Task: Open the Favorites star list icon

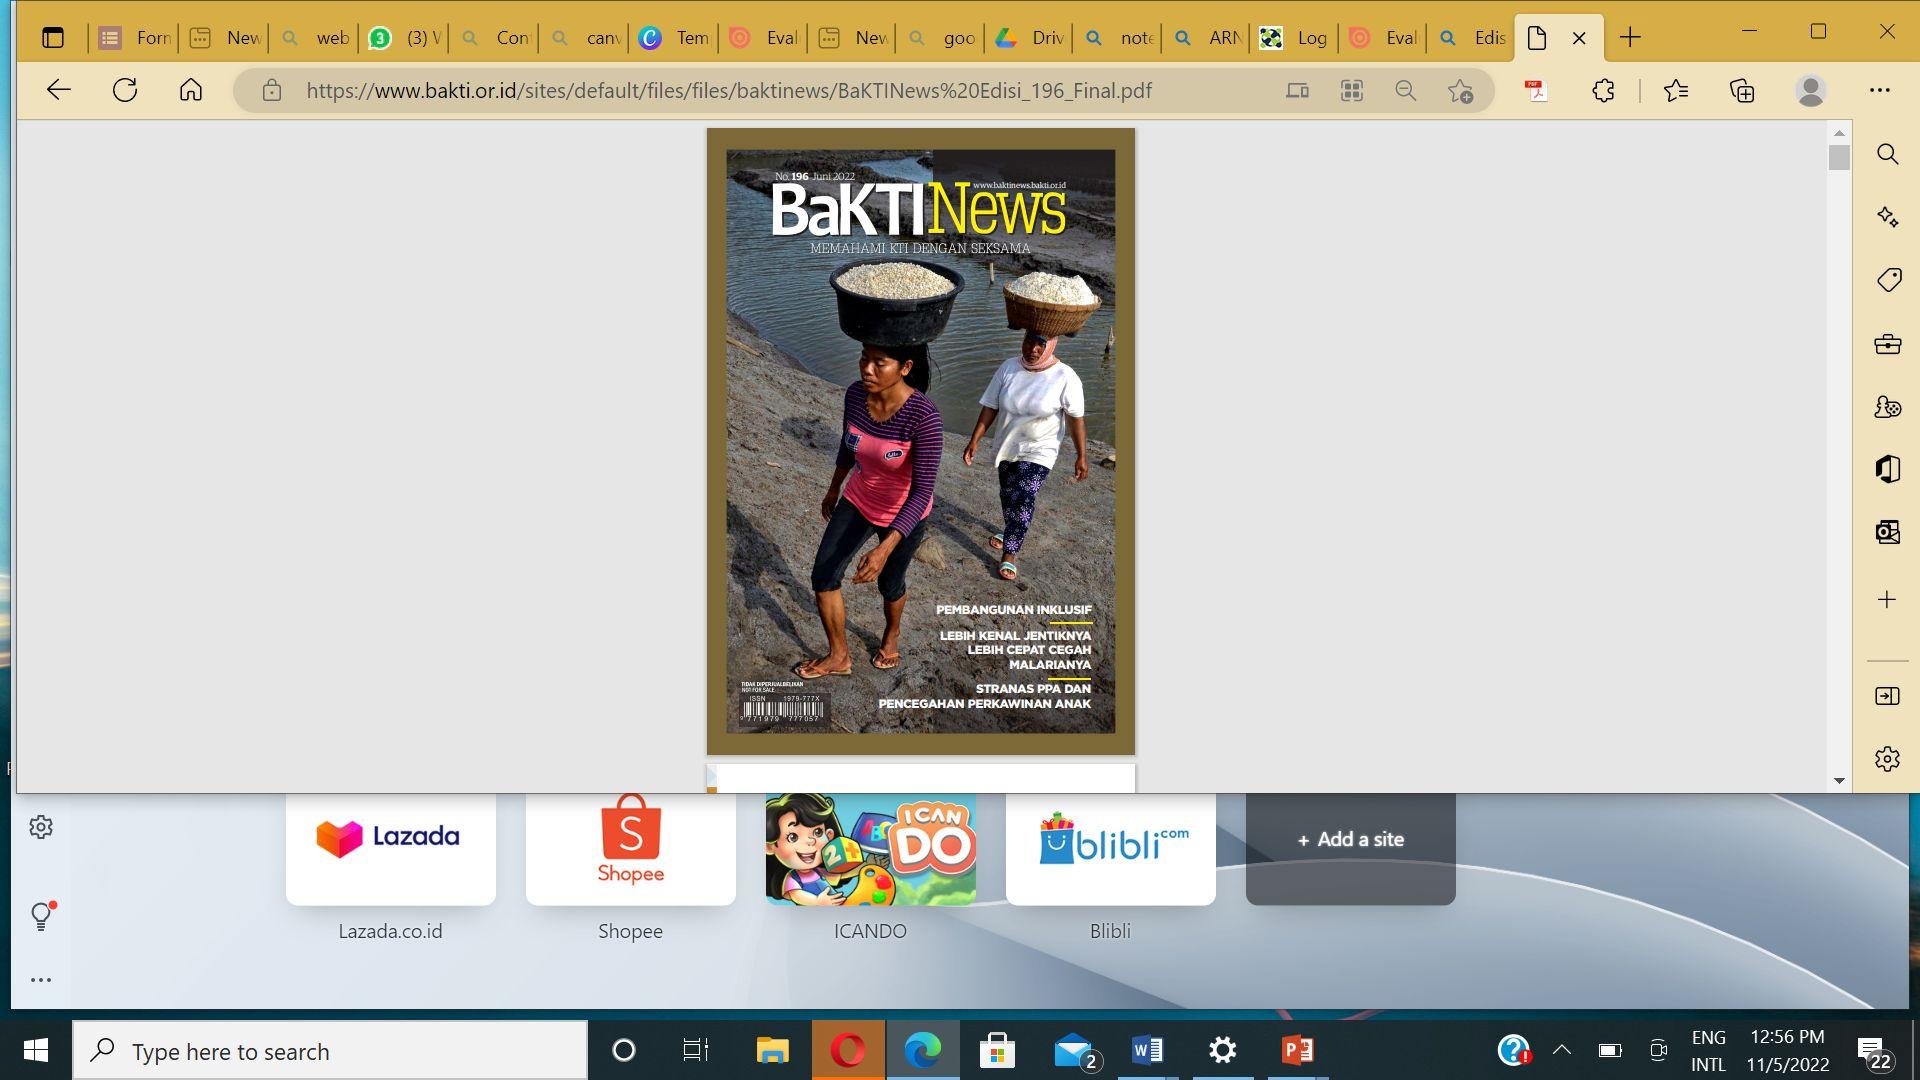Action: pyautogui.click(x=1676, y=90)
